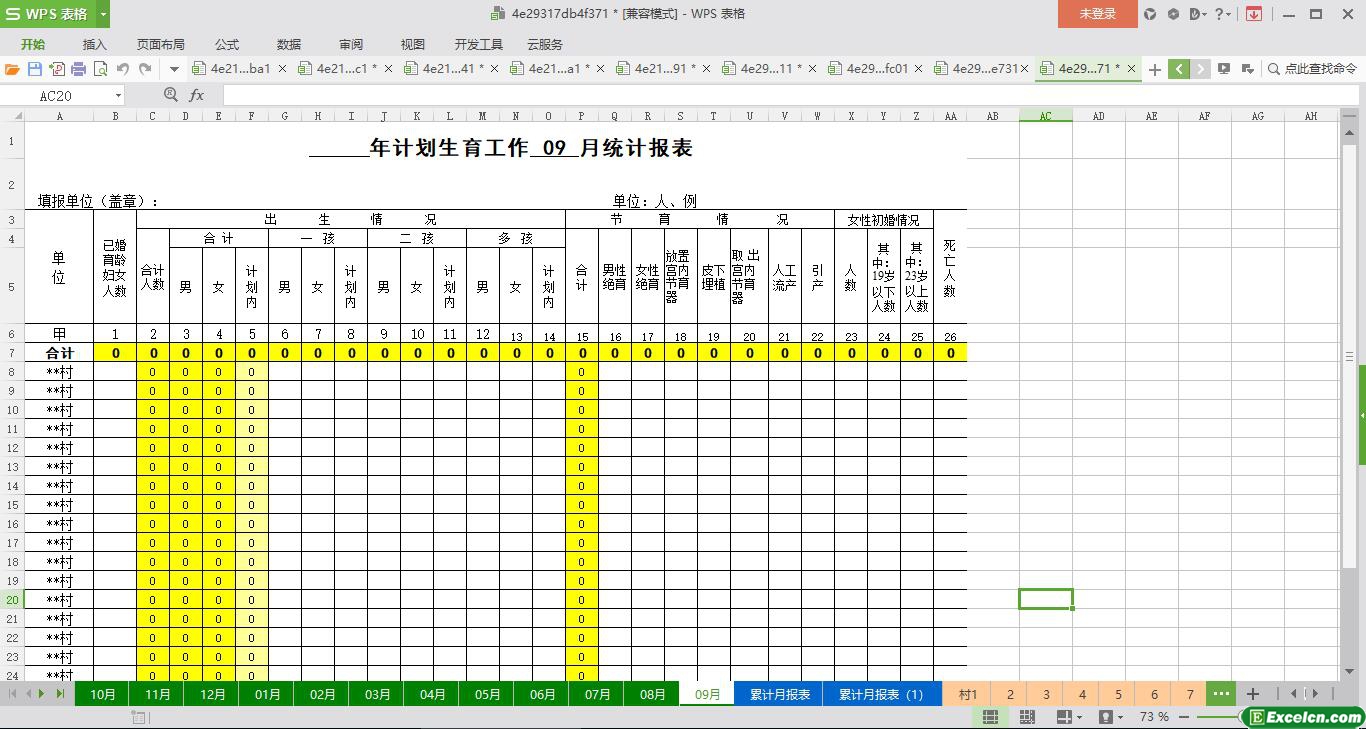Open the 开始 ribbon tab
Screen dimensions: 1366x729
[x=33, y=45]
